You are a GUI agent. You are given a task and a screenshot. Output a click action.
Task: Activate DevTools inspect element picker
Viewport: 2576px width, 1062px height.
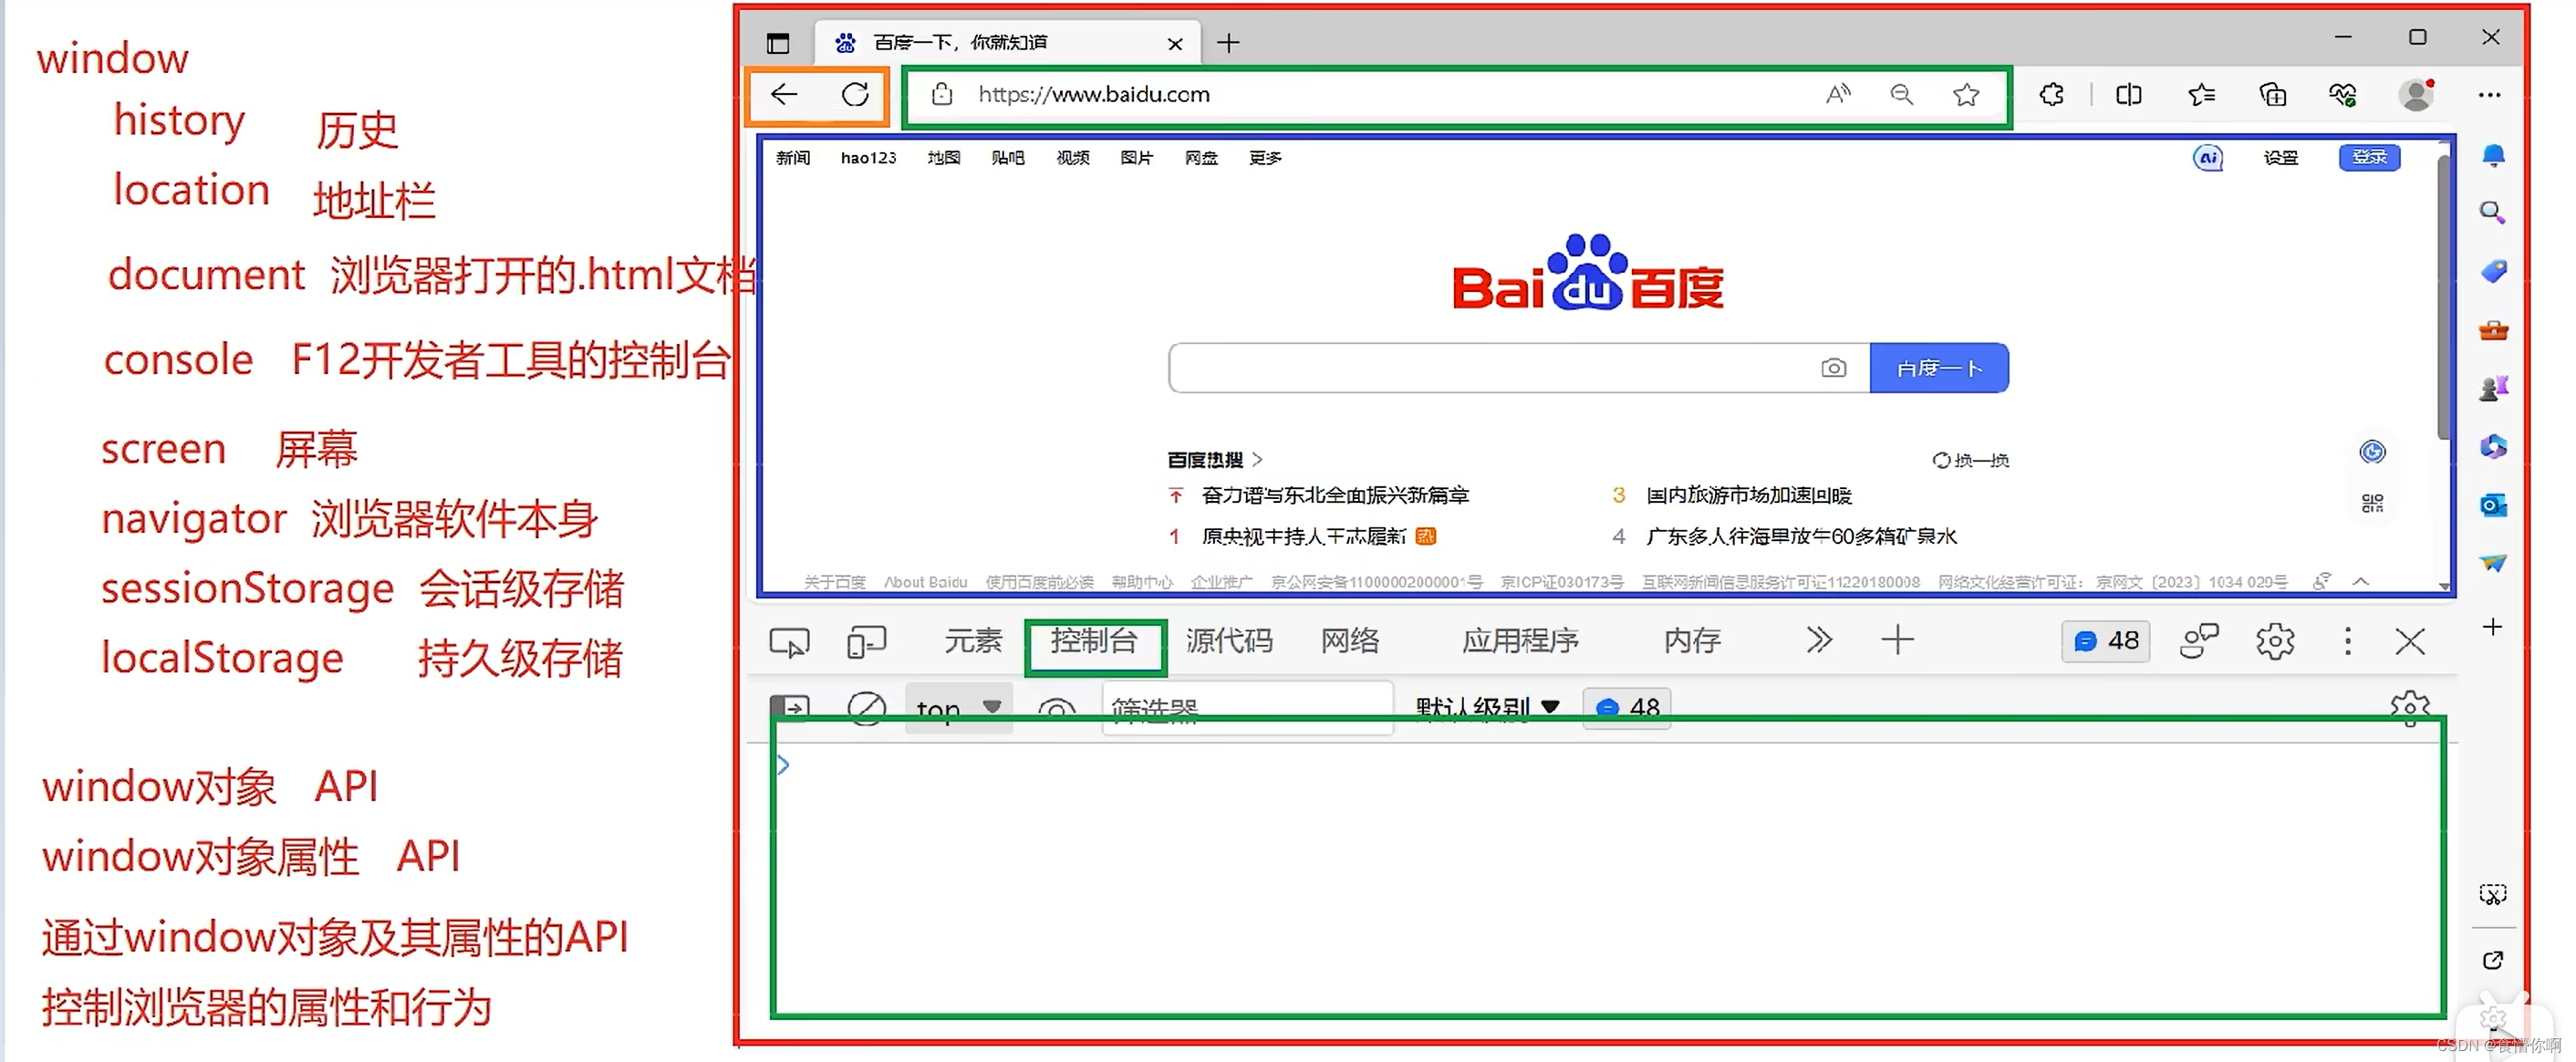[x=789, y=641]
